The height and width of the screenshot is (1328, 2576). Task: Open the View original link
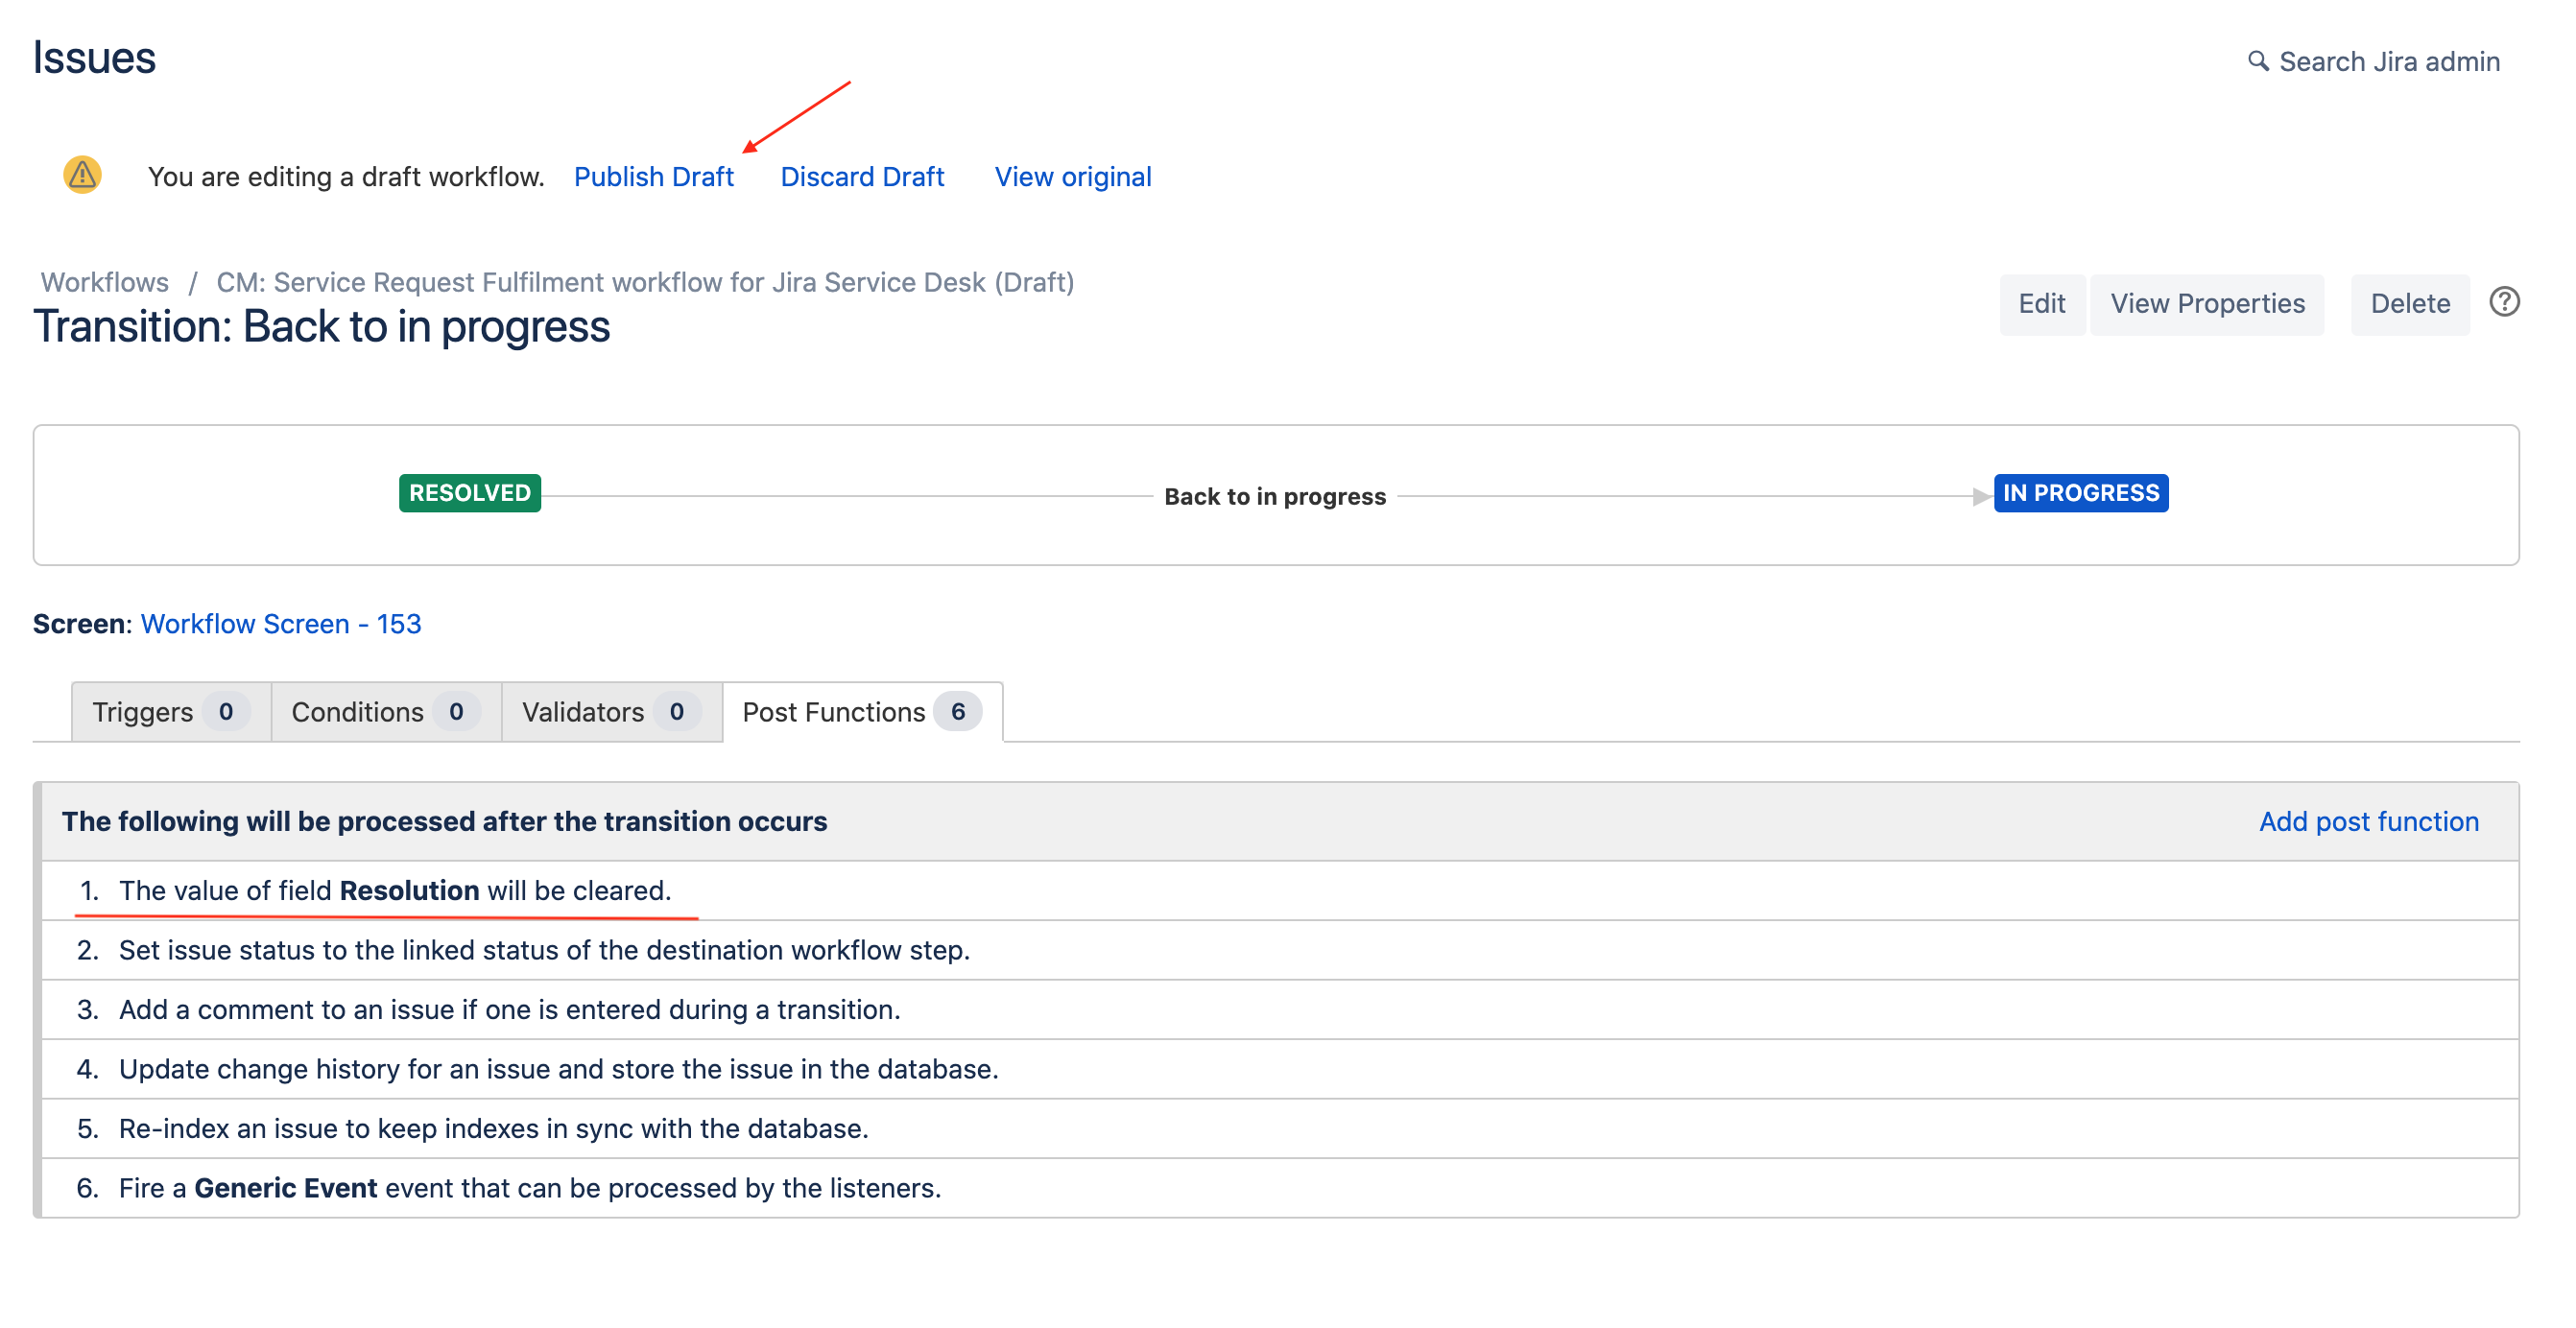tap(1072, 177)
